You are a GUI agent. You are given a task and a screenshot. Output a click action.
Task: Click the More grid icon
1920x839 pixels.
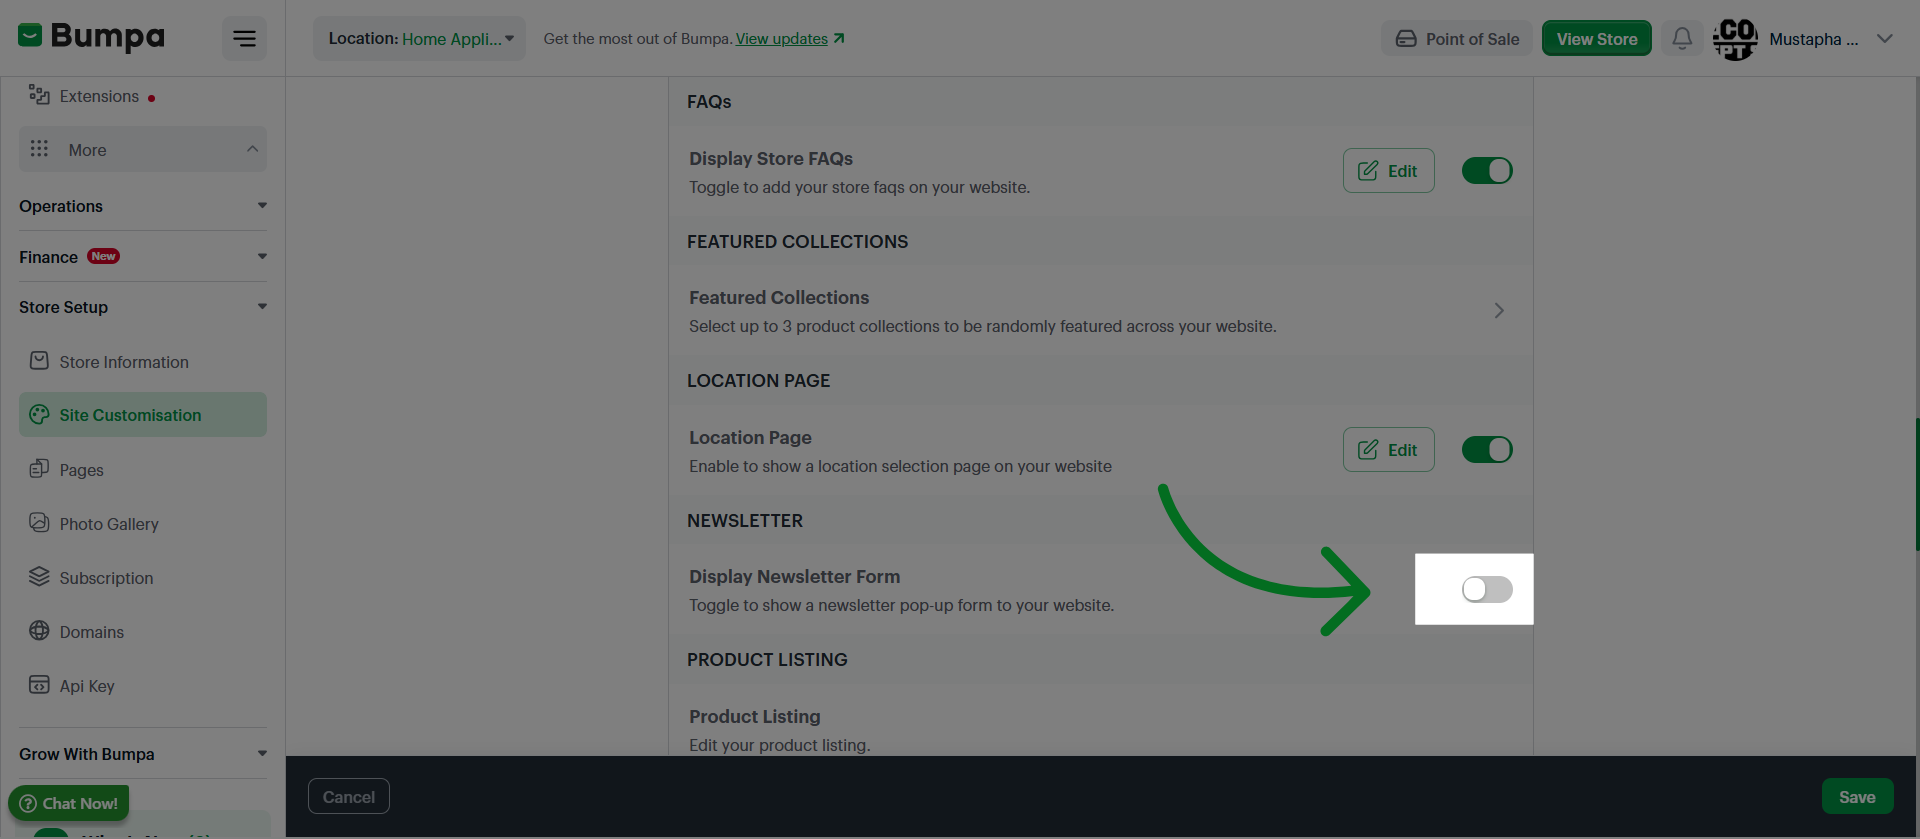pos(39,149)
